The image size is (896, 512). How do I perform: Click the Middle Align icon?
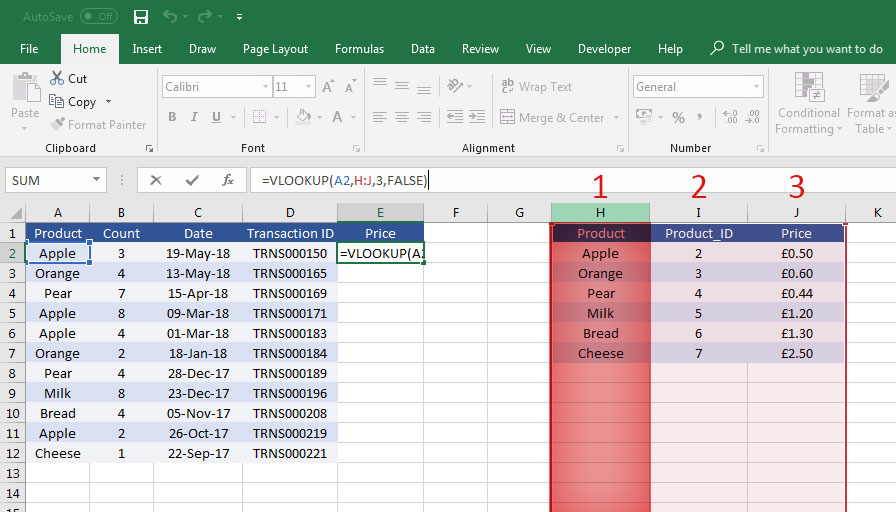[402, 86]
